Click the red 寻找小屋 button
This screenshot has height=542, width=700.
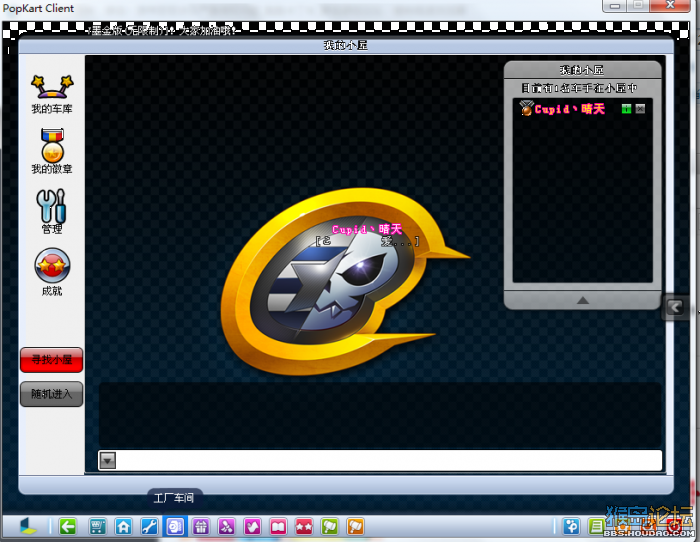pos(52,359)
